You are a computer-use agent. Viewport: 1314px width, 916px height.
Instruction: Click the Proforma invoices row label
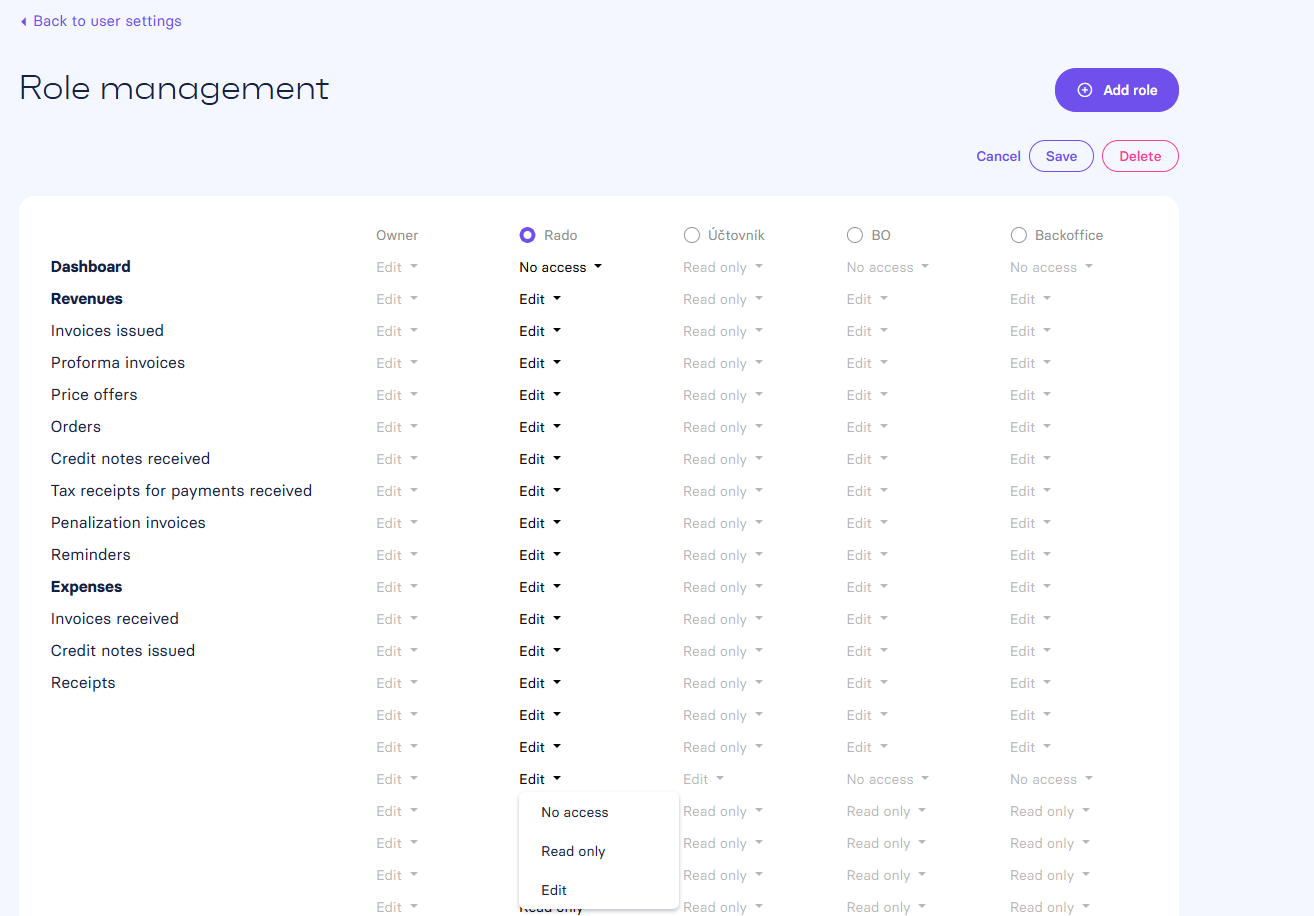pyautogui.click(x=118, y=363)
